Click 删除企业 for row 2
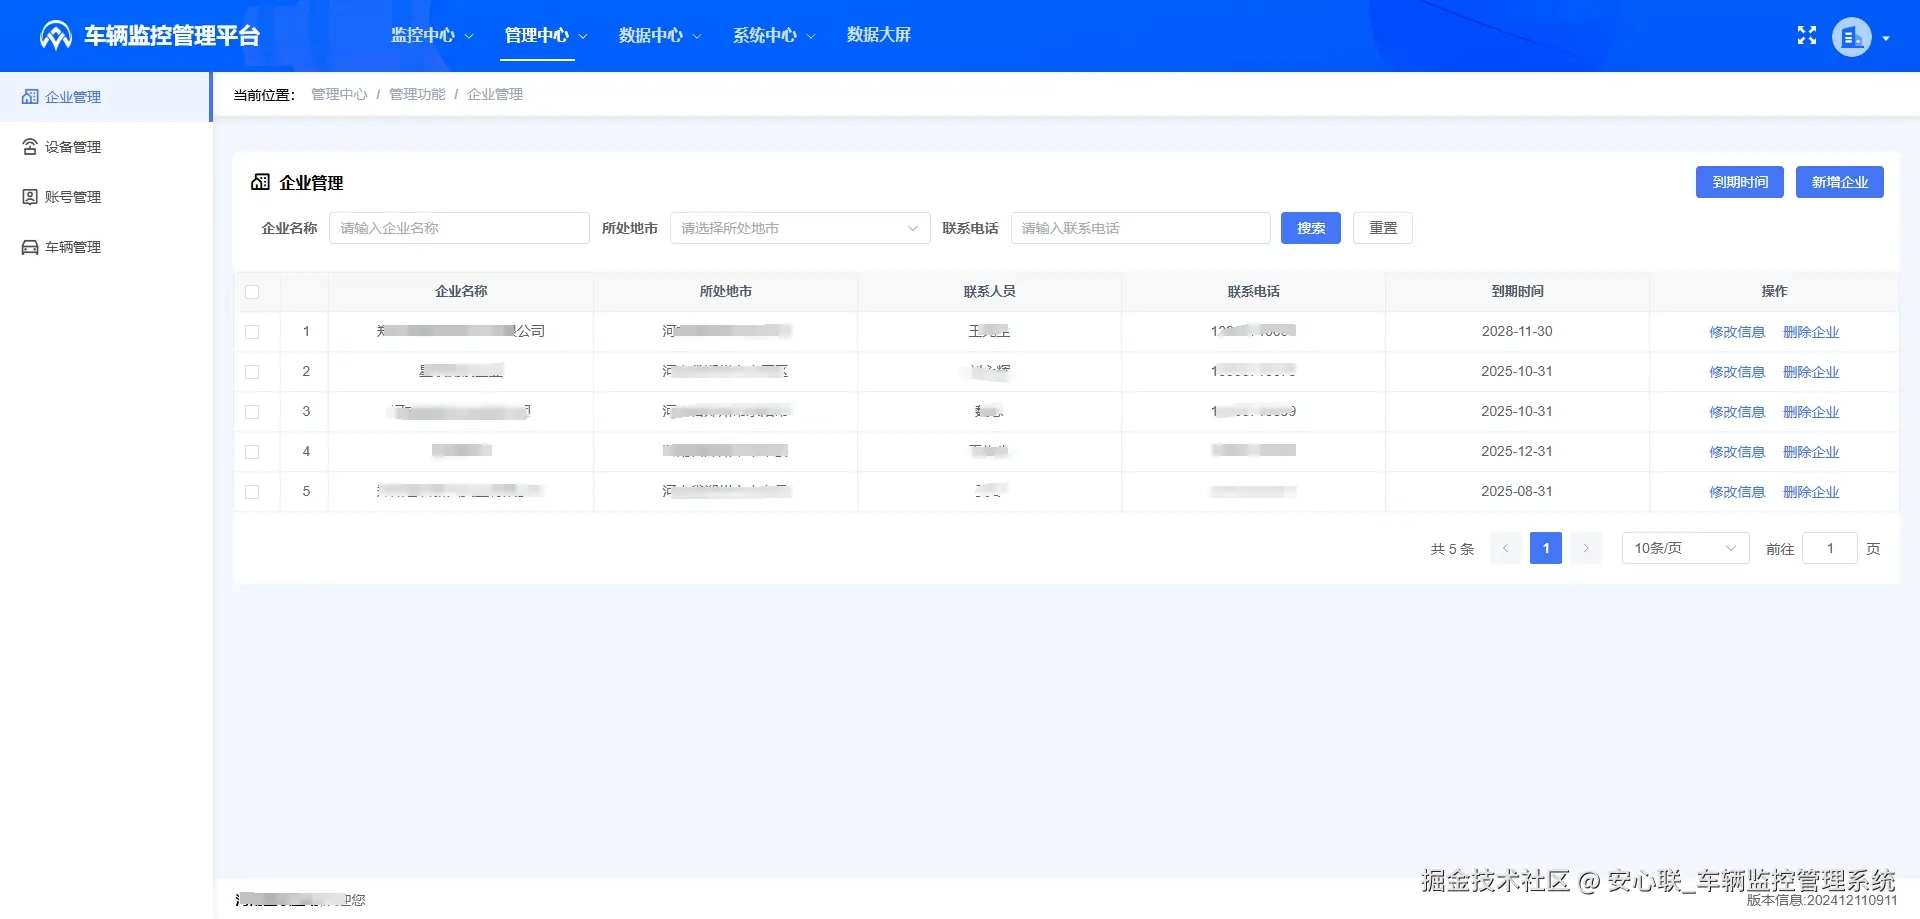Screen dimensions: 1920x919 coord(1811,372)
